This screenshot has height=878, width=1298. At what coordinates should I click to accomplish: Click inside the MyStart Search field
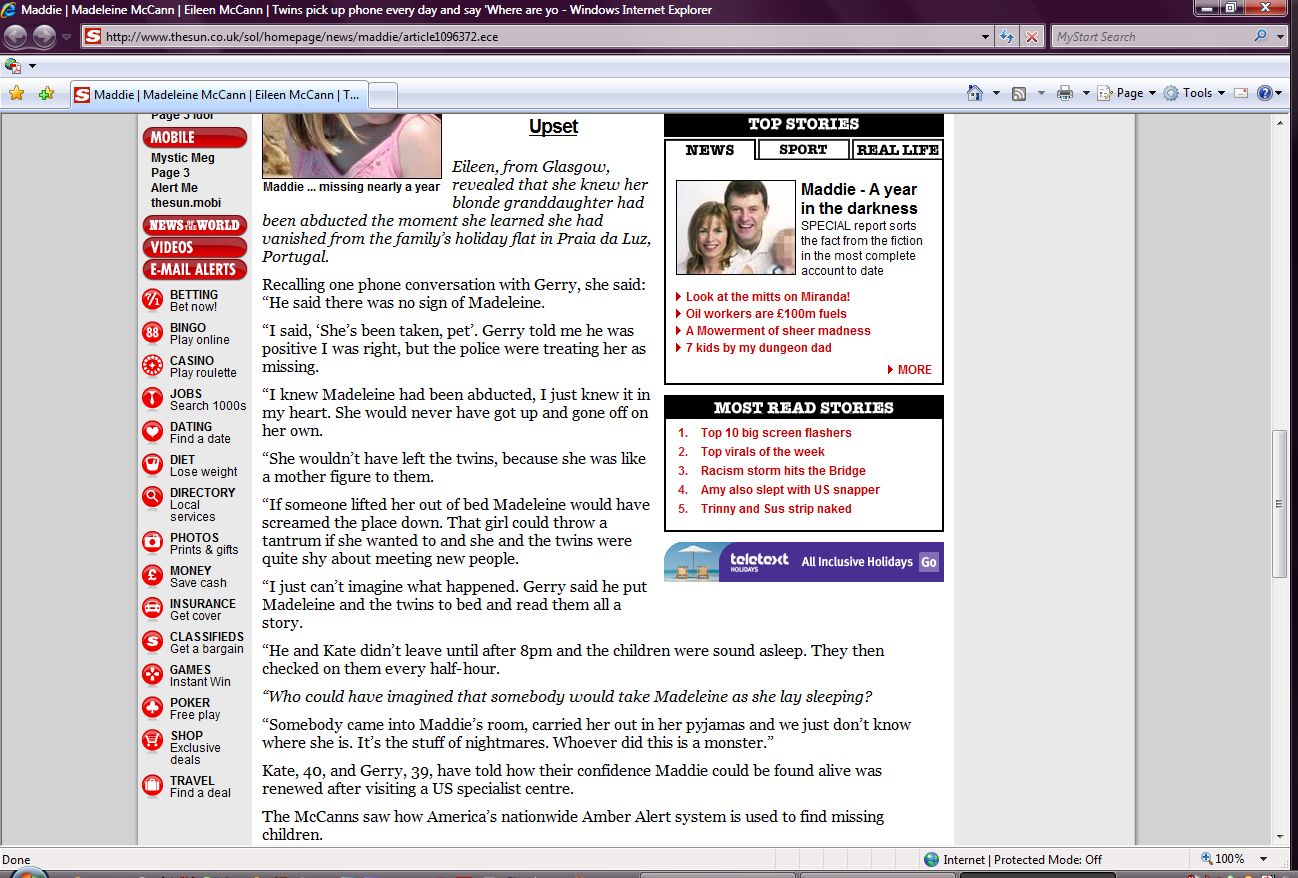[1150, 37]
